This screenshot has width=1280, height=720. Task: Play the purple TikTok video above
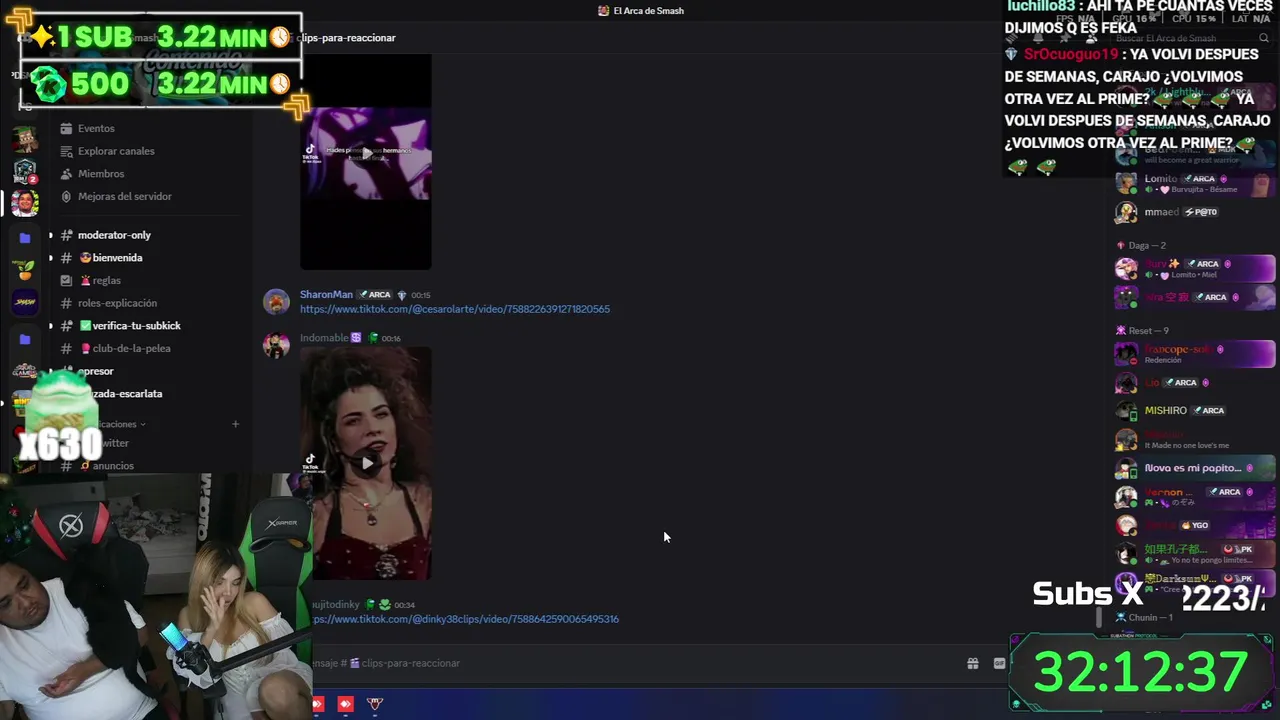click(367, 153)
